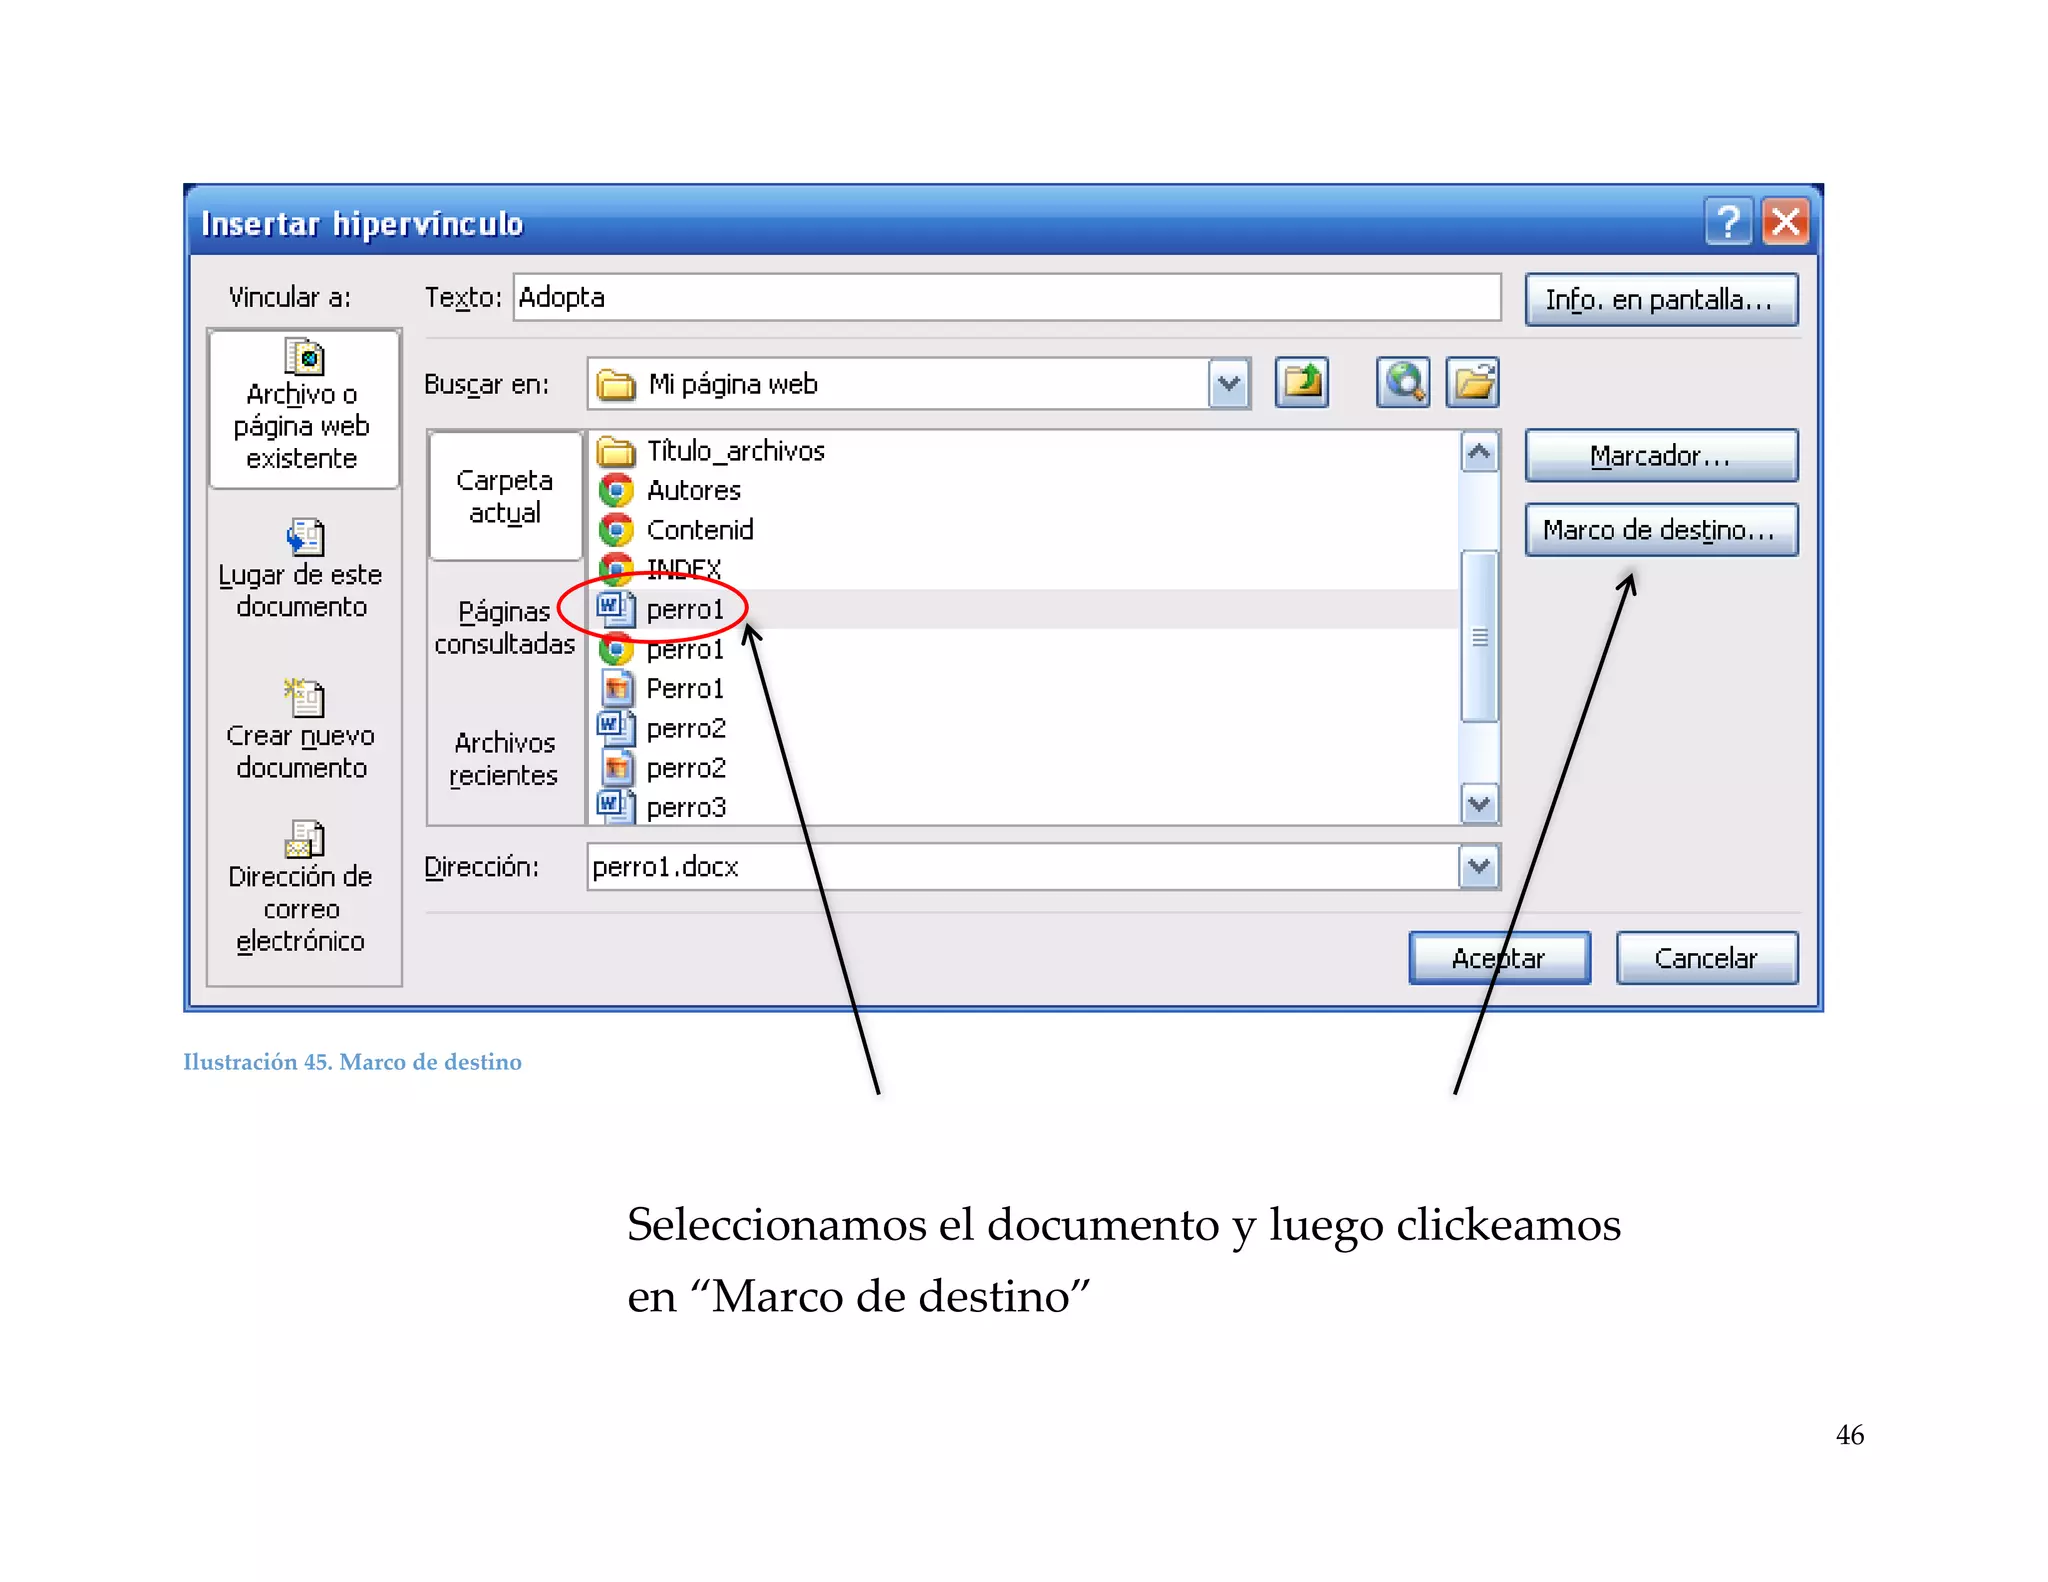Click the help question mark icon
Image resolution: width=2048 pixels, height=1582 pixels.
point(1728,222)
